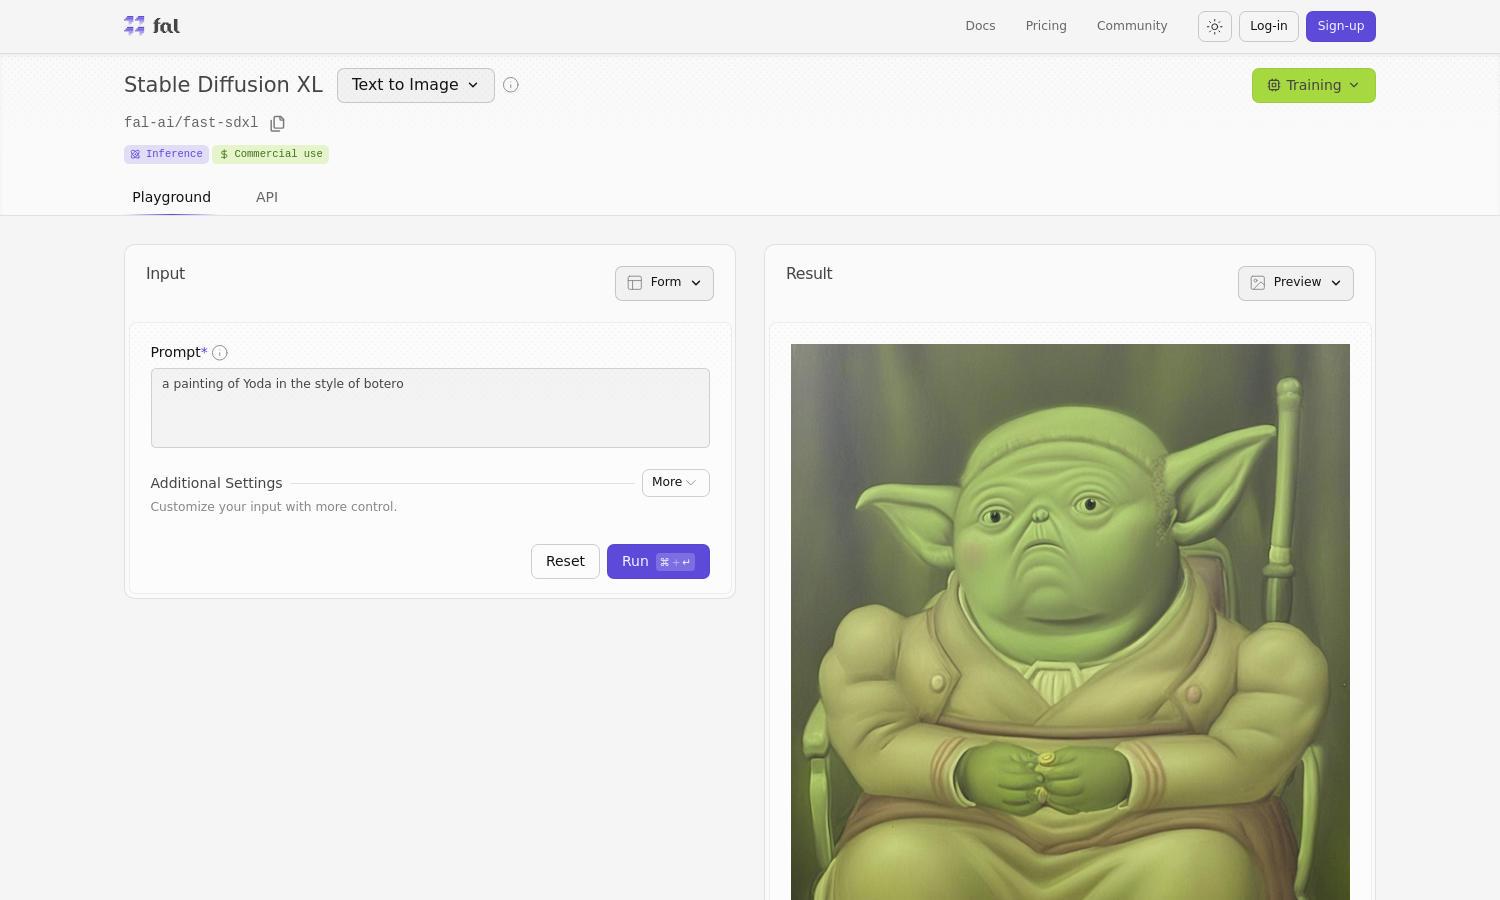Viewport: 1500px width, 900px height.
Task: Expand More additional settings
Action: coord(675,483)
